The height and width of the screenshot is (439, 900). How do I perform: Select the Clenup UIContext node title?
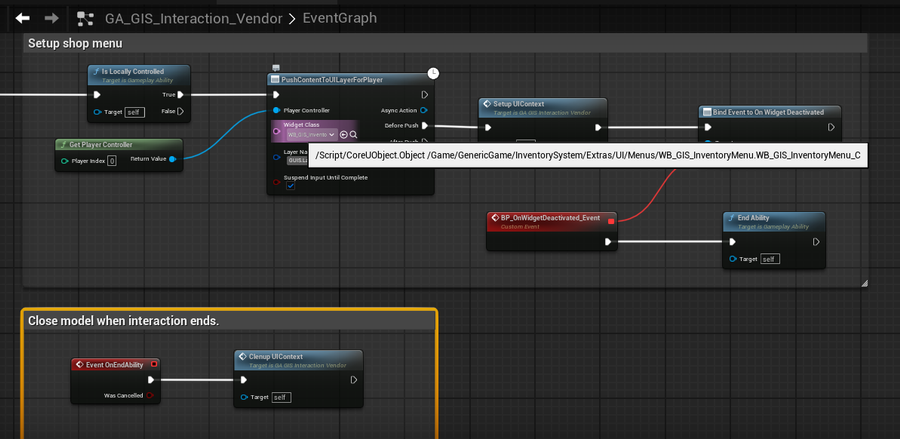[276, 356]
